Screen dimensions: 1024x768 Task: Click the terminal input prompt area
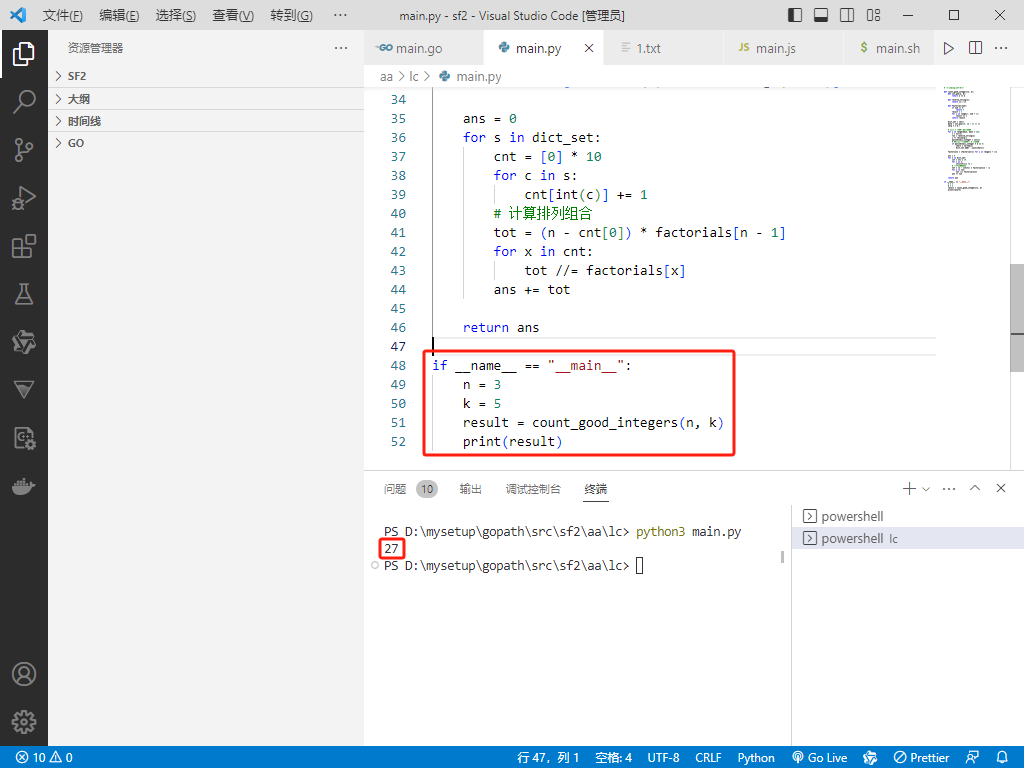point(640,566)
